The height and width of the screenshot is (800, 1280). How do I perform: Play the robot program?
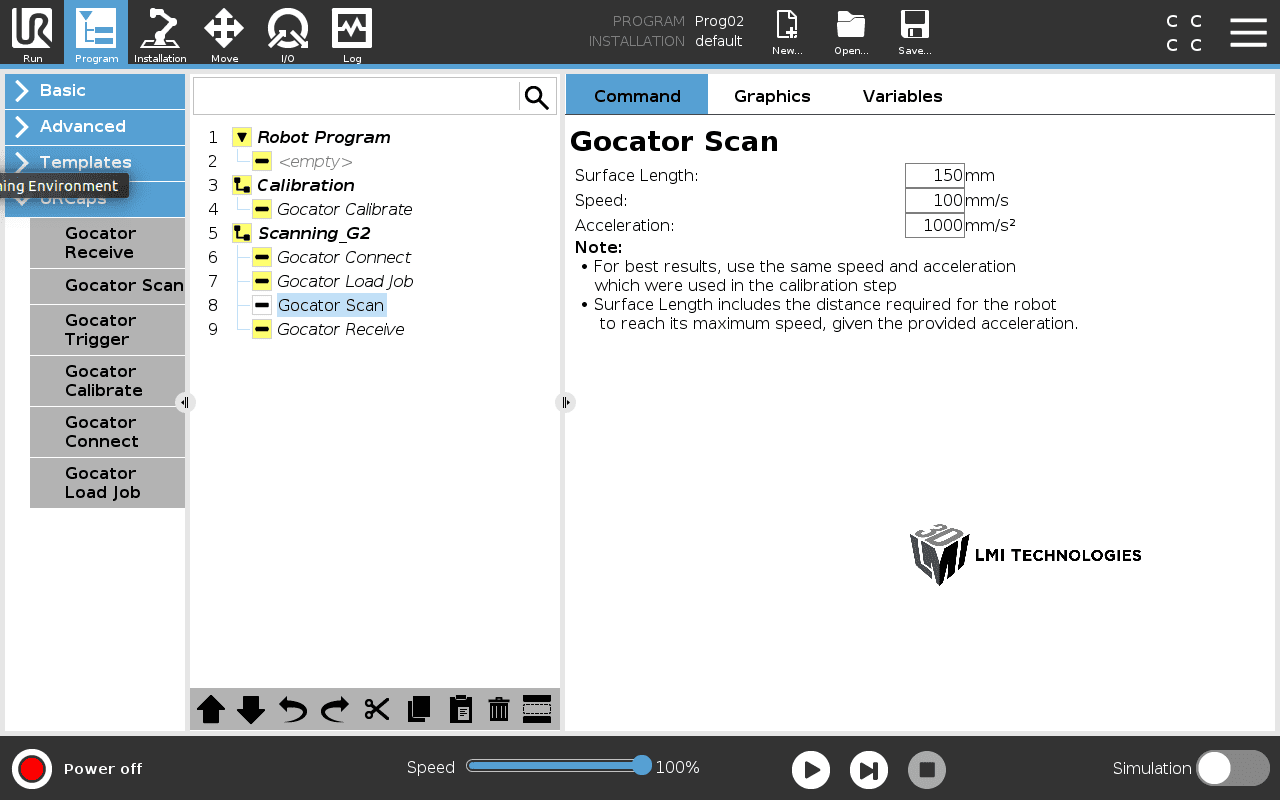tap(811, 770)
